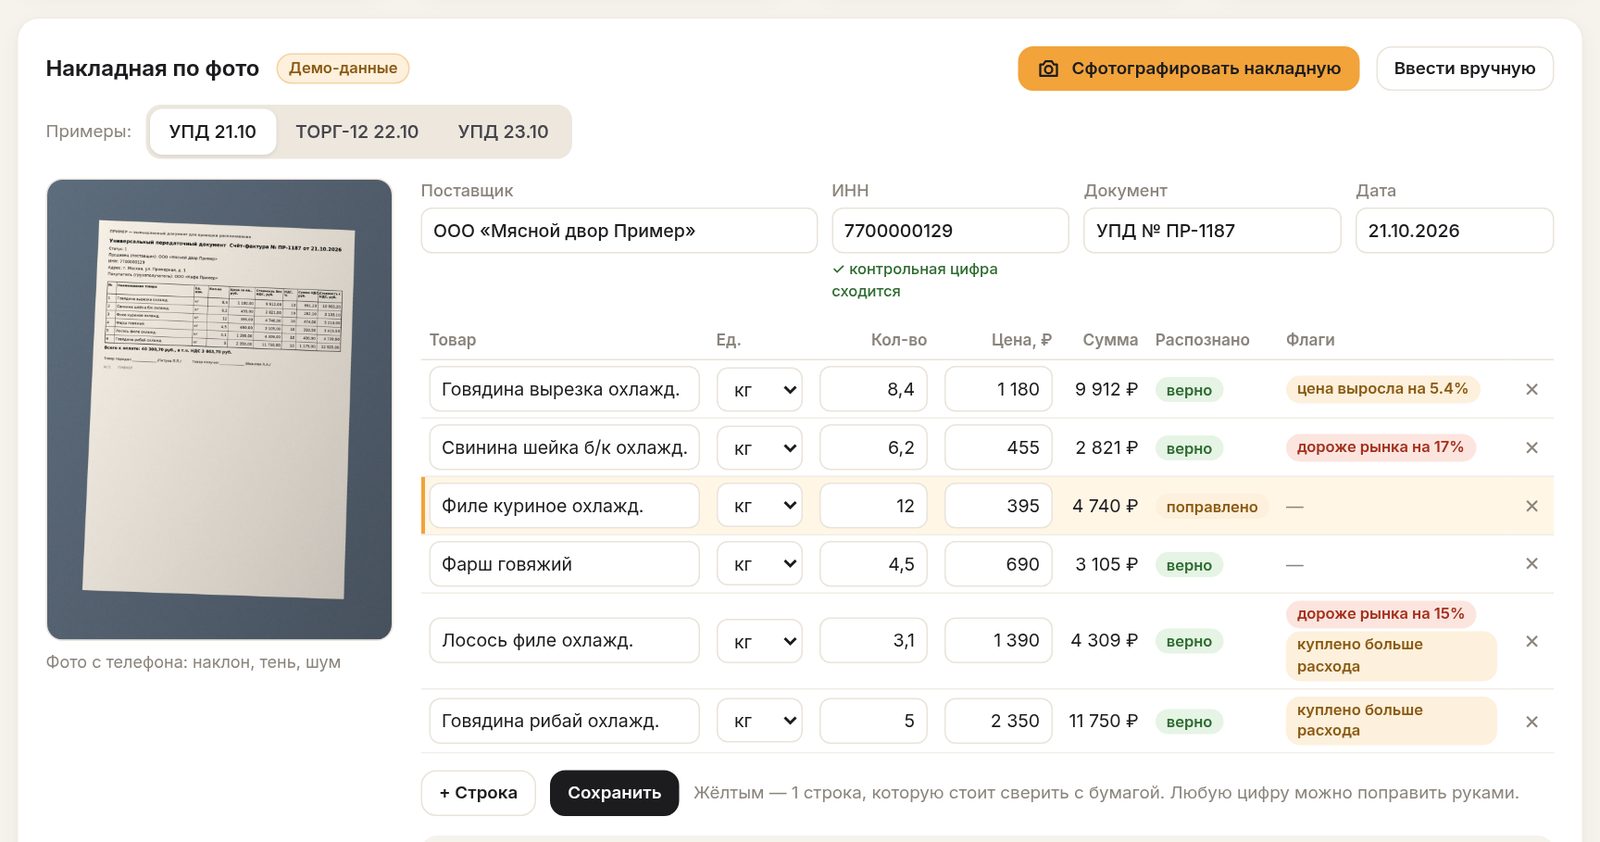Edit product name Свинина шейка б/к охлажд.
The height and width of the screenshot is (842, 1600).
[x=564, y=448]
